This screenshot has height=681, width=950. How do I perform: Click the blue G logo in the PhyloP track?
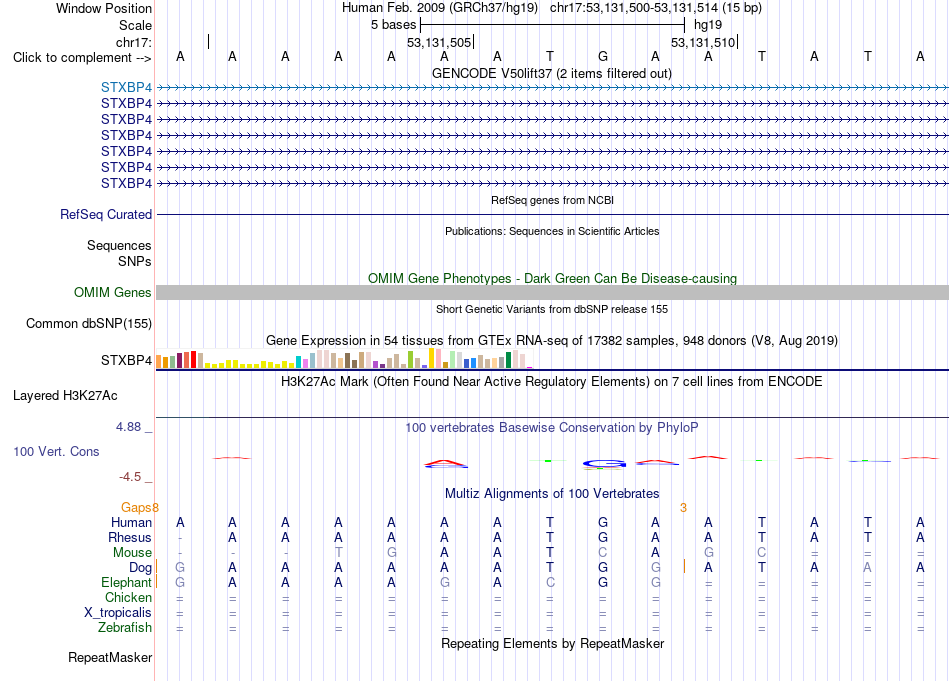coord(604,465)
